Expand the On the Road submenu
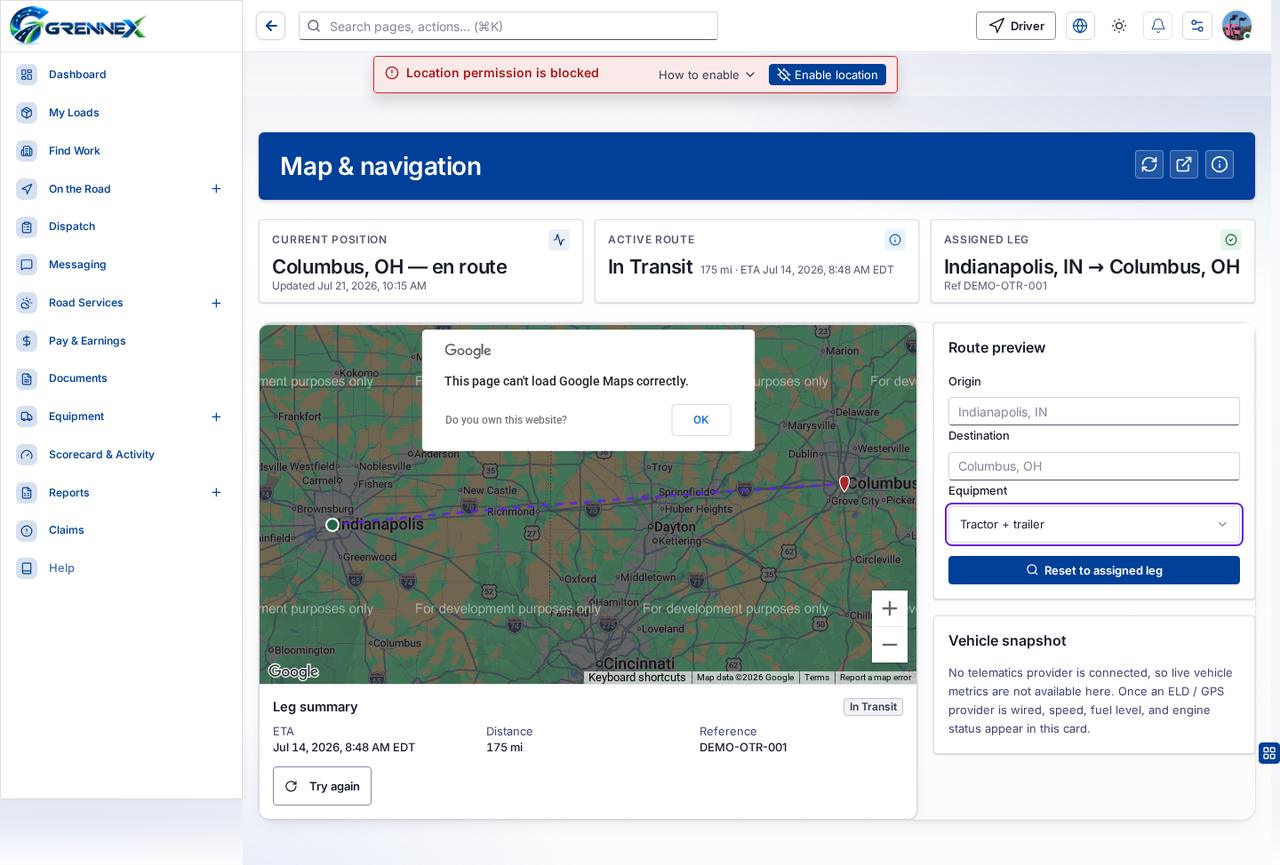1280x865 pixels. click(216, 189)
